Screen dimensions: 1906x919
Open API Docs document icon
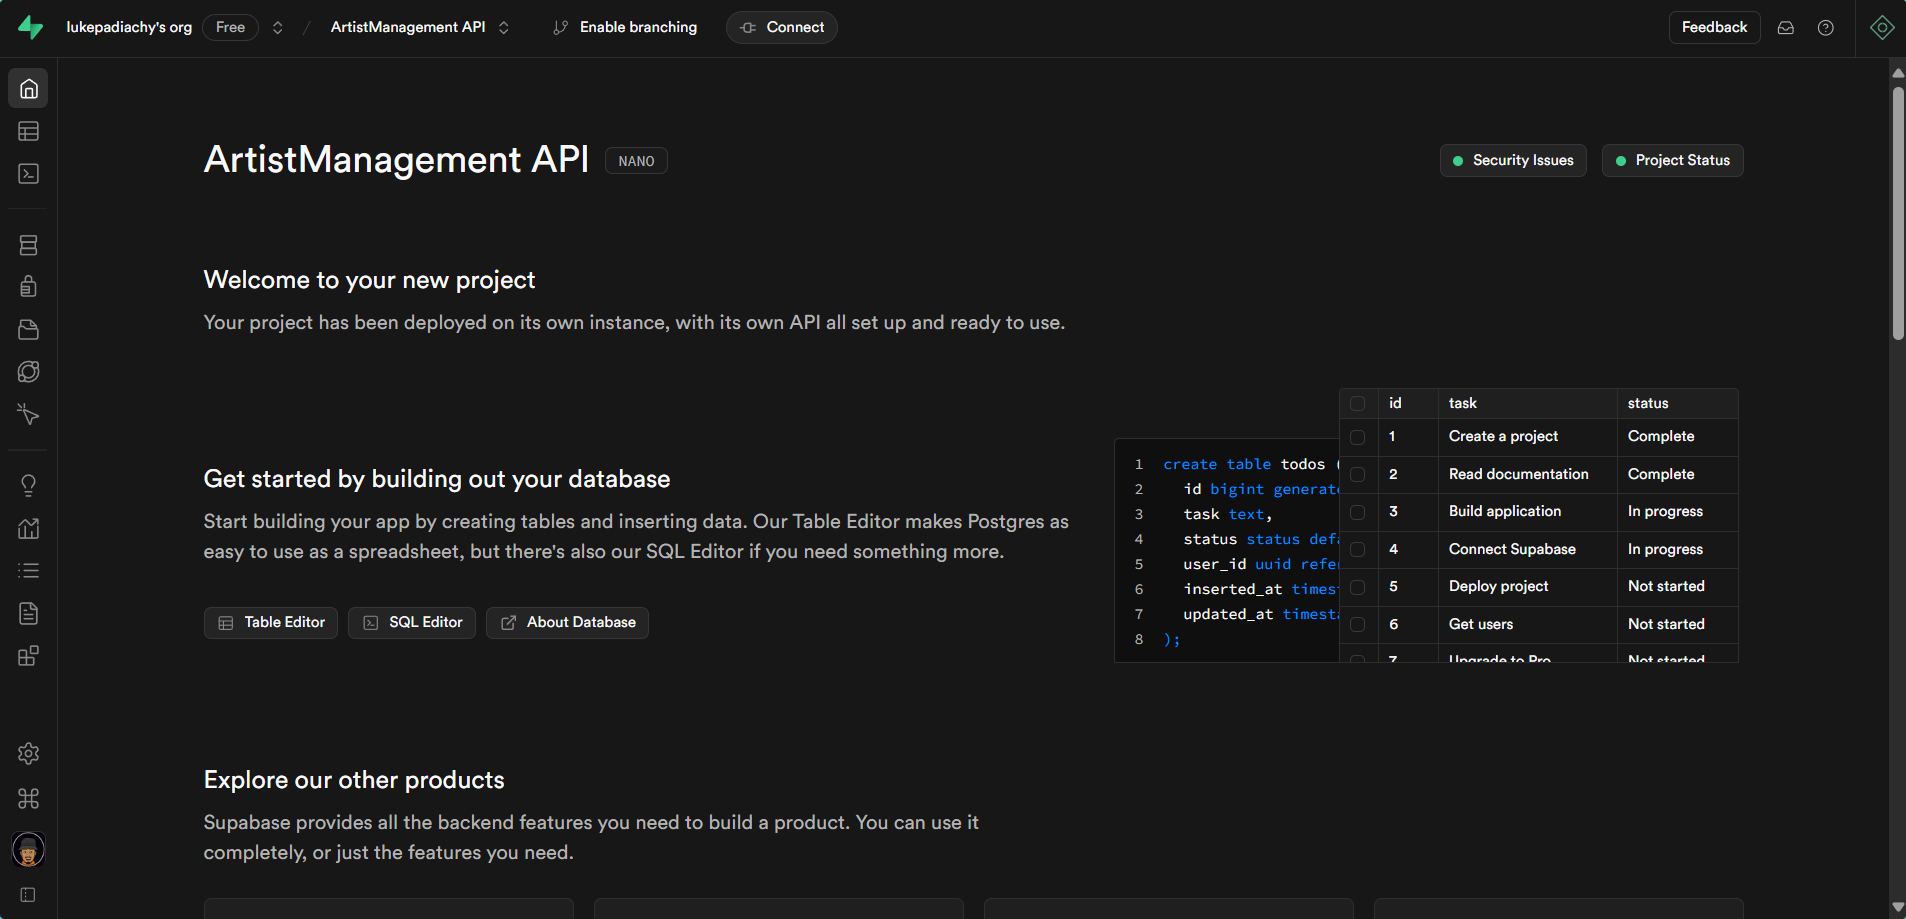coord(29,613)
